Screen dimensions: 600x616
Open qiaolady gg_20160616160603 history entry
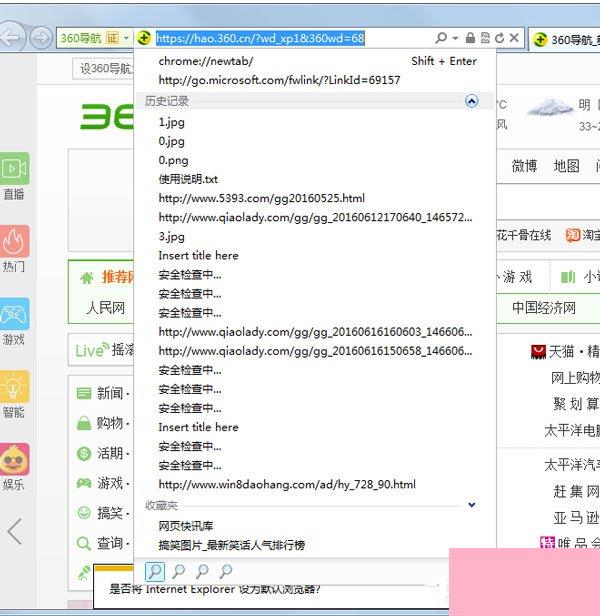[314, 332]
